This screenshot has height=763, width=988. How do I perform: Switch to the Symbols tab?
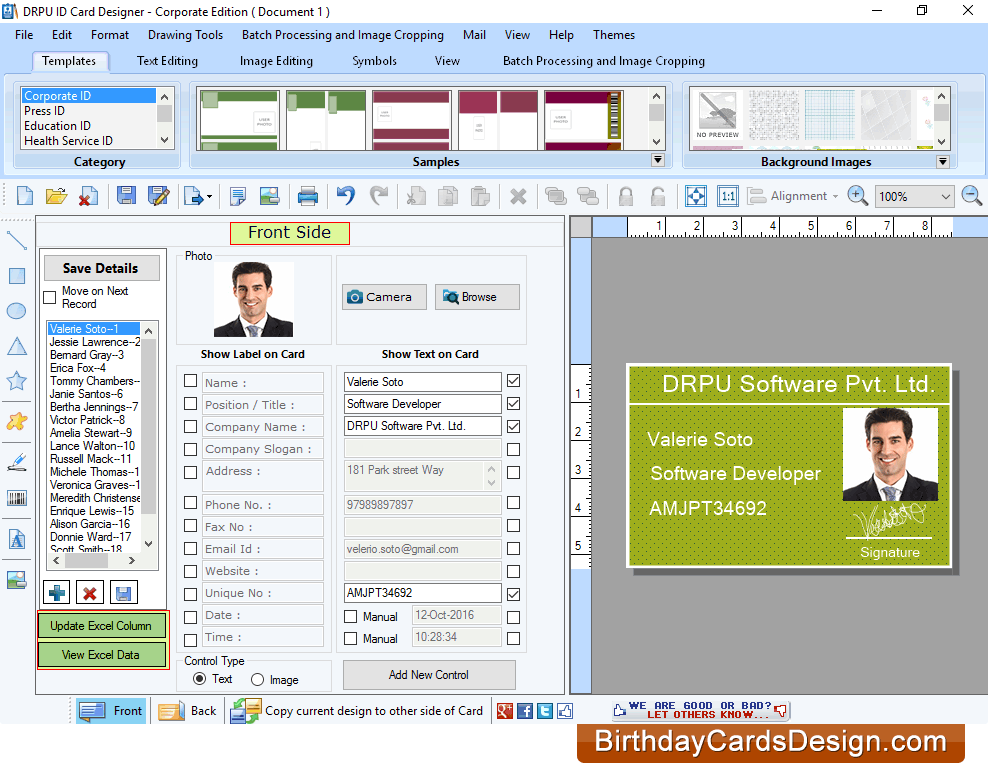(374, 60)
